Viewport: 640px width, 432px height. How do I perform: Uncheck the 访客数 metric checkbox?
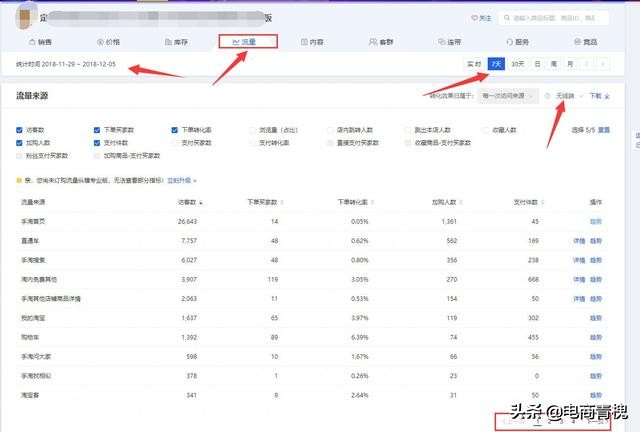click(19, 130)
